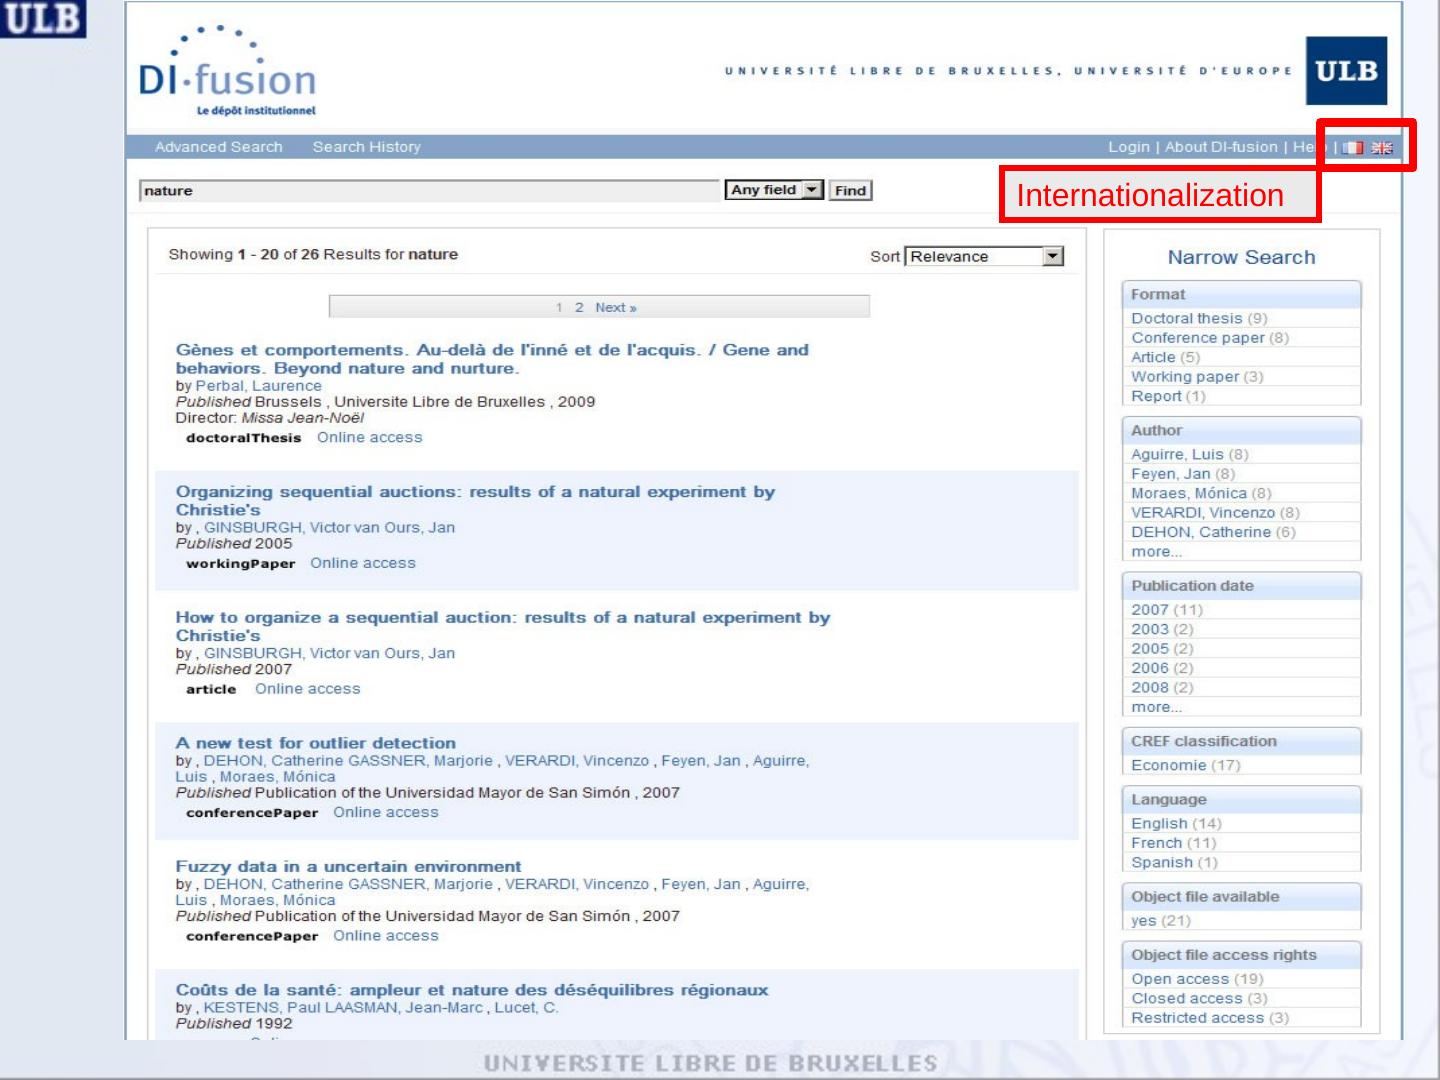Click the ULB logo beside the university name
This screenshot has width=1440, height=1080.
(x=1346, y=71)
